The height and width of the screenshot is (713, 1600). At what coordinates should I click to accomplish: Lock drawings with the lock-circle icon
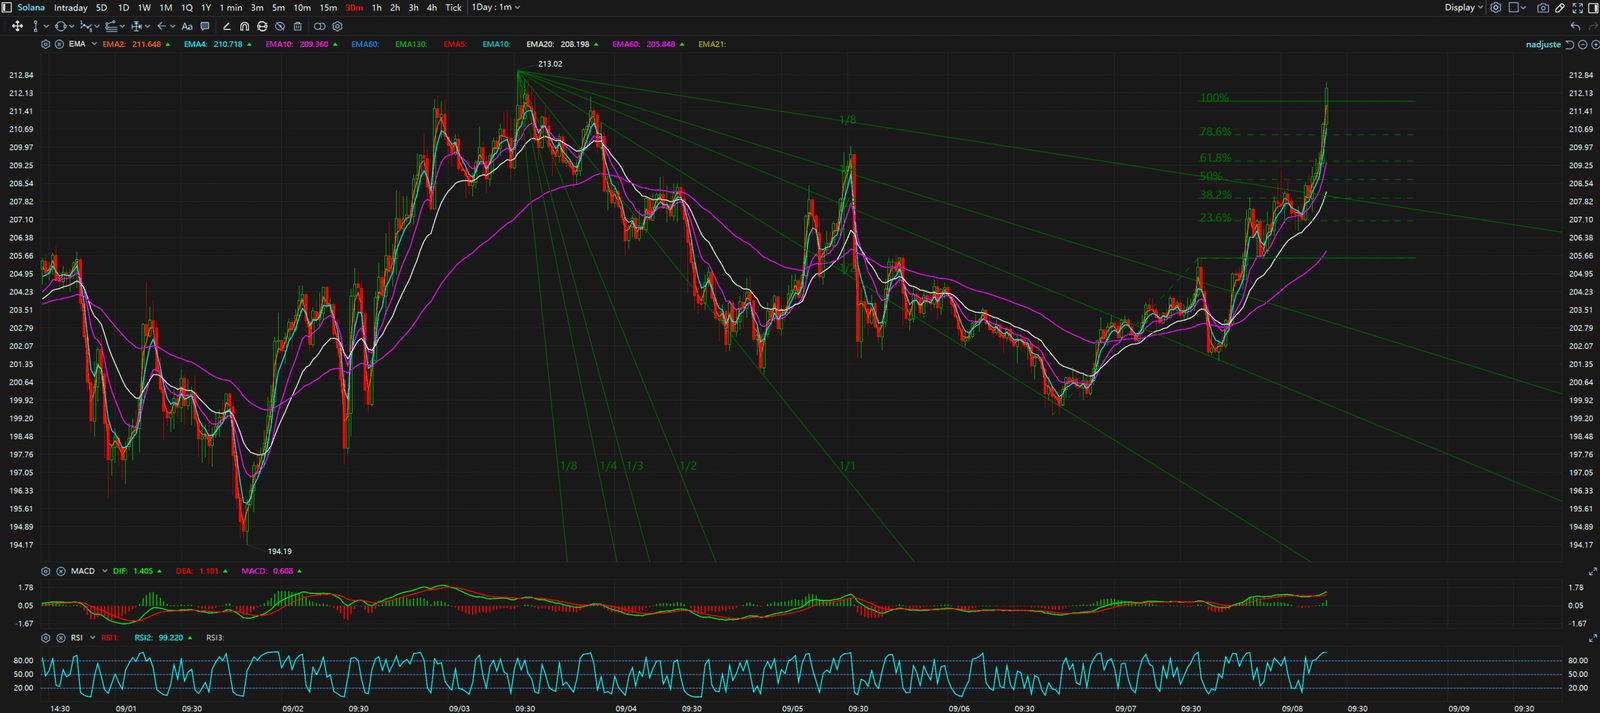(262, 26)
